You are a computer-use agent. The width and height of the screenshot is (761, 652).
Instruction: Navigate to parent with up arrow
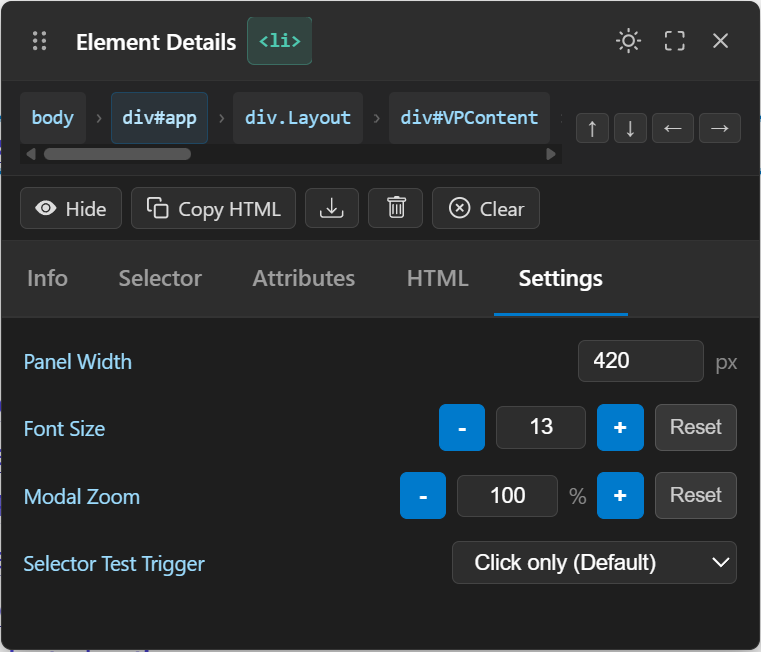click(x=592, y=128)
